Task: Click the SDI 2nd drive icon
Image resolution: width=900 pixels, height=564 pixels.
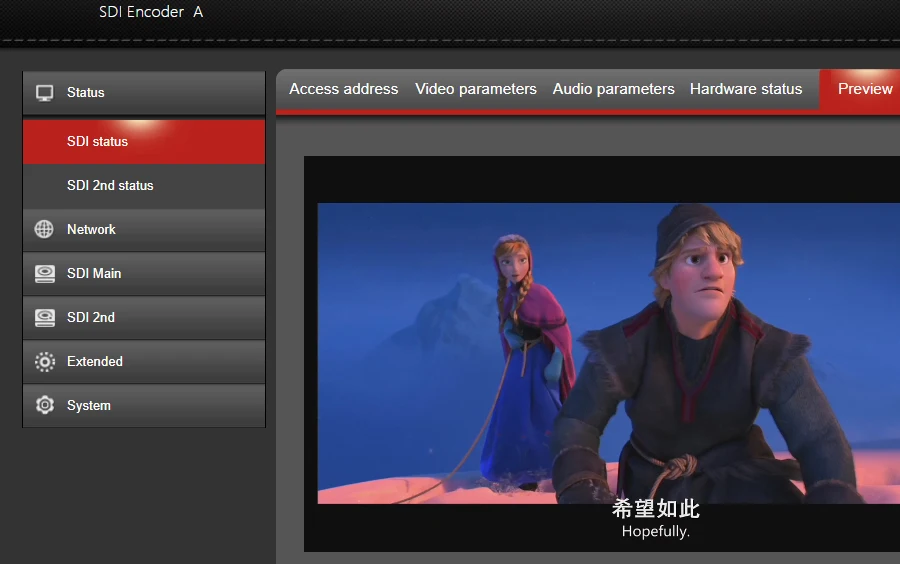Action: 45,317
